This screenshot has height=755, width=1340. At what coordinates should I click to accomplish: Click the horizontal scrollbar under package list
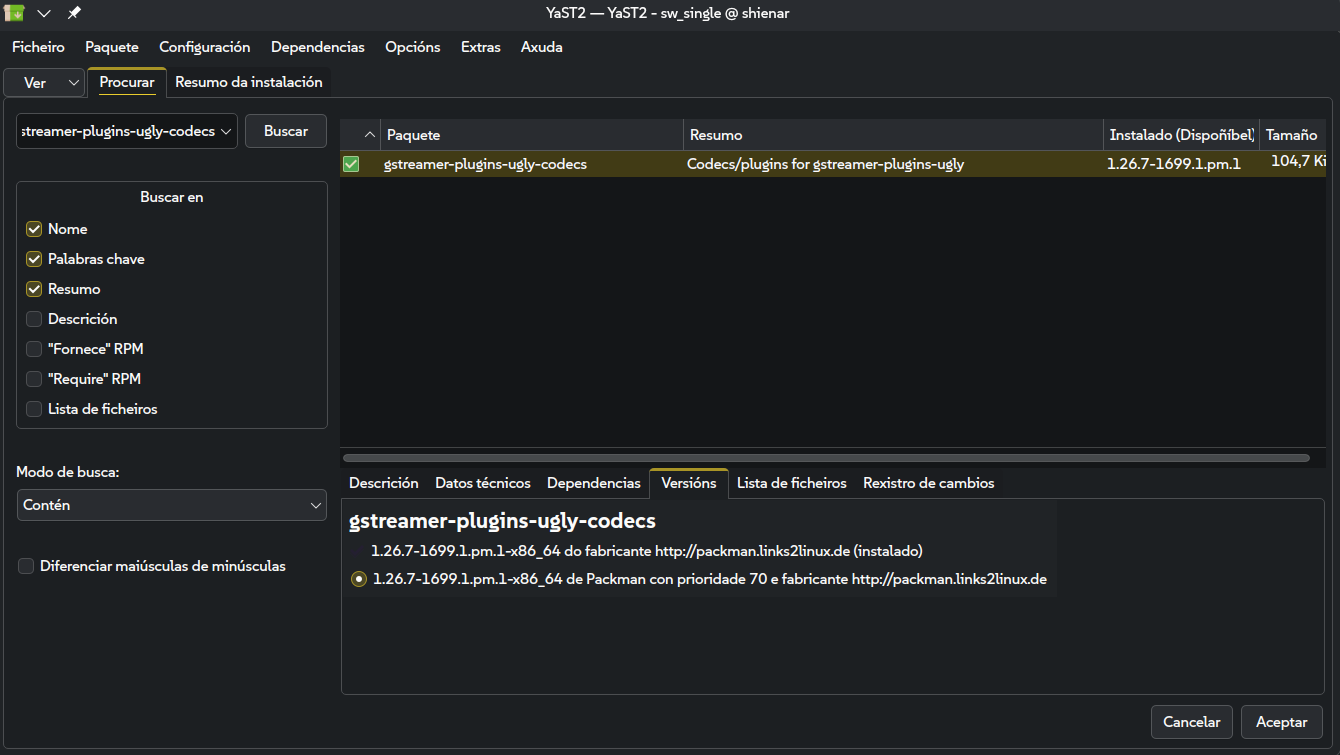pos(825,458)
